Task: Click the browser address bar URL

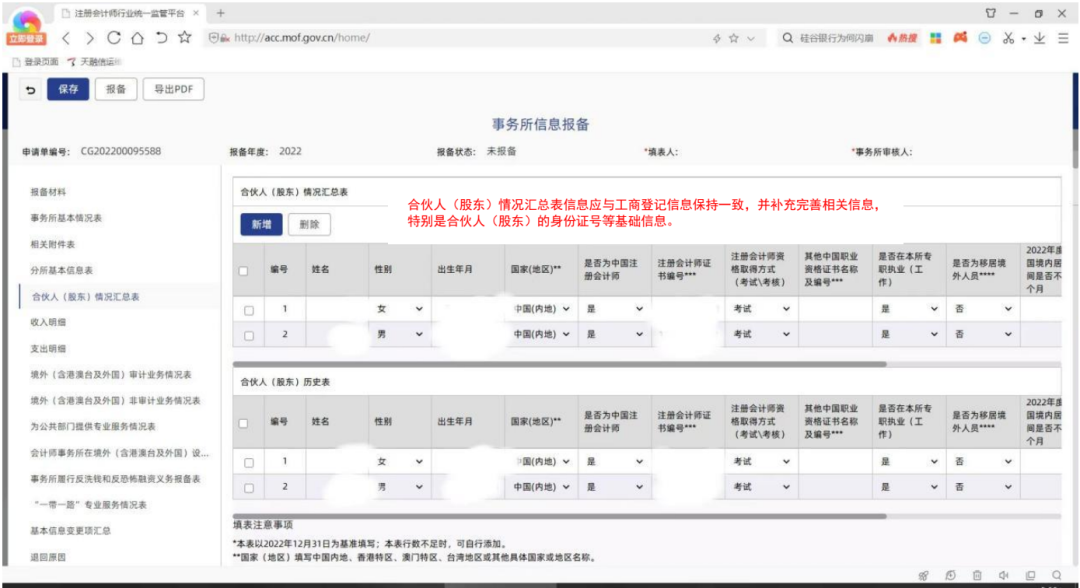Action: [302, 38]
